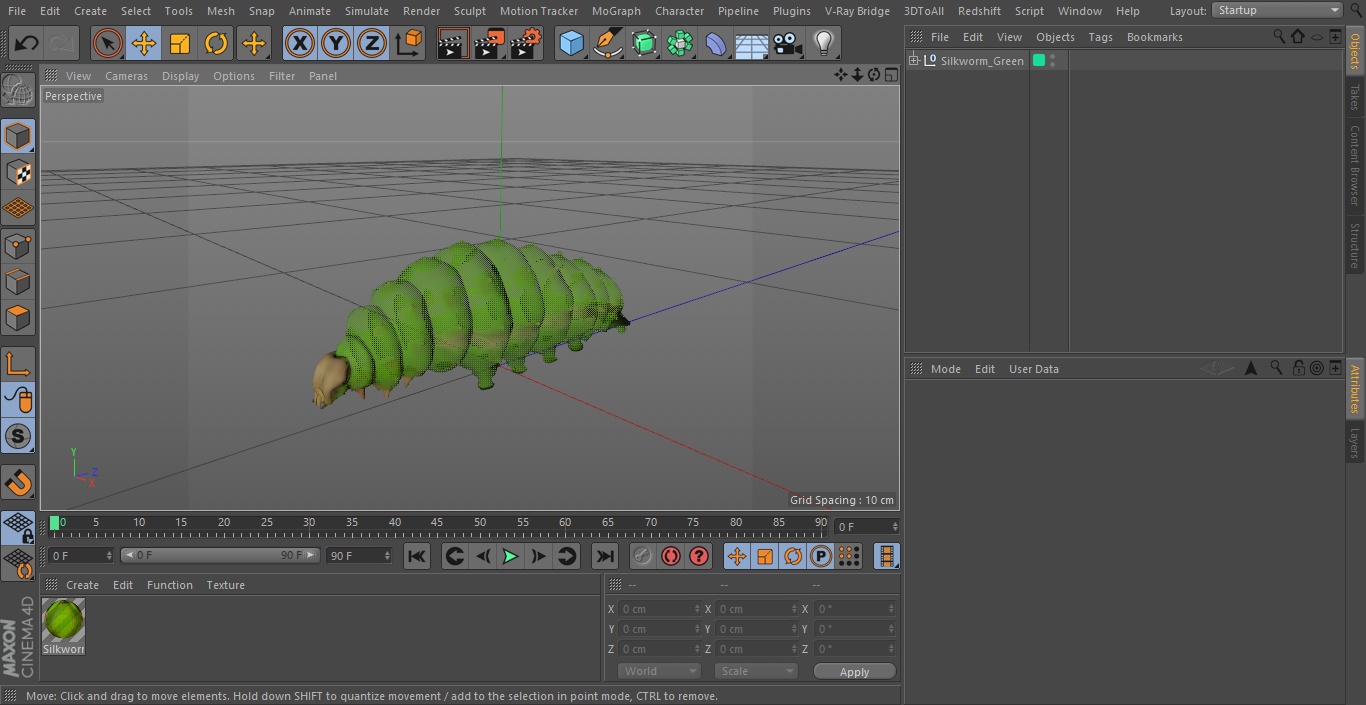Image resolution: width=1366 pixels, height=705 pixels.
Task: Open the Layout dropdown
Action: tap(1277, 10)
